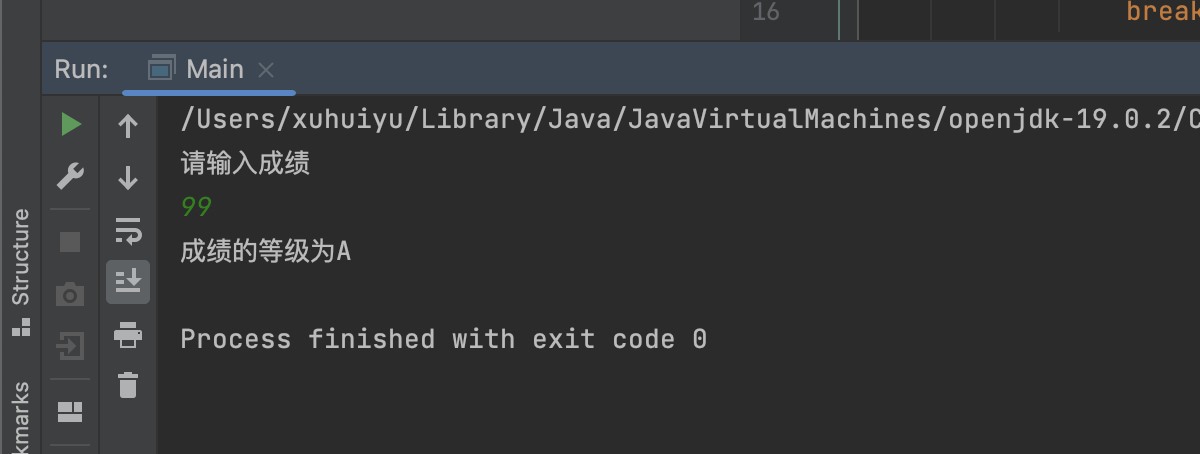Click the 'Process finished with exit code 0' line
The height and width of the screenshot is (454, 1200).
(x=443, y=339)
